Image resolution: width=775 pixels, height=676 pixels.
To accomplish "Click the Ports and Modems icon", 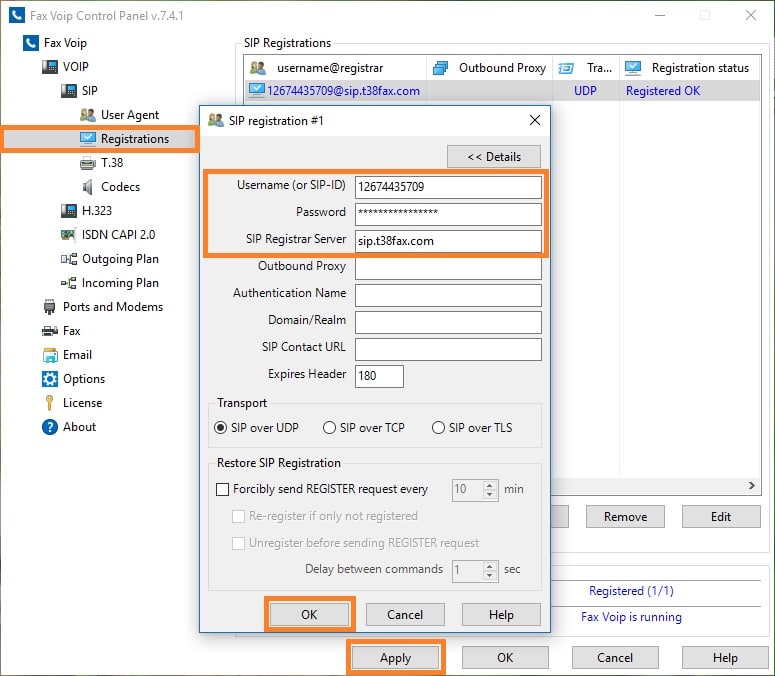I will coord(49,307).
